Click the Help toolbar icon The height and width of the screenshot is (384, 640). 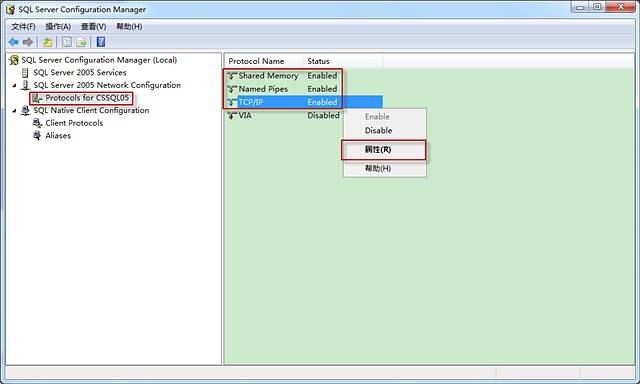(101, 42)
